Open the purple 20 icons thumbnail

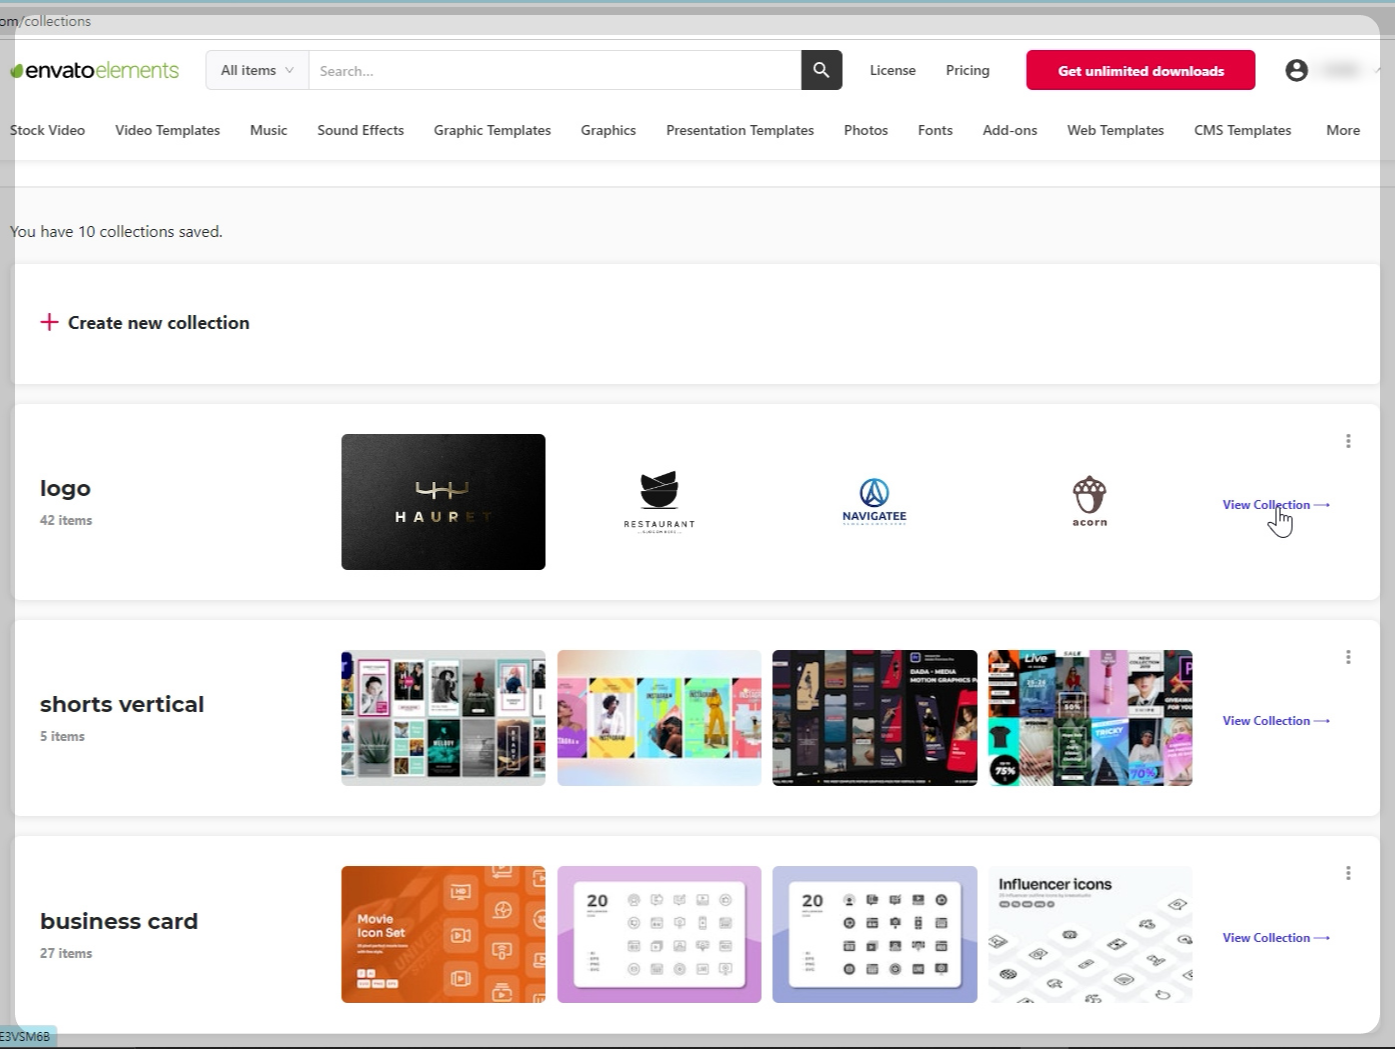point(874,934)
